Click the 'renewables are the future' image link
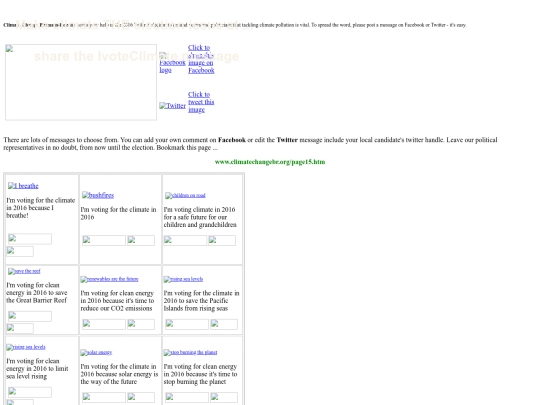Image resolution: width=540 pixels, height=405 pixels. pyautogui.click(x=109, y=279)
